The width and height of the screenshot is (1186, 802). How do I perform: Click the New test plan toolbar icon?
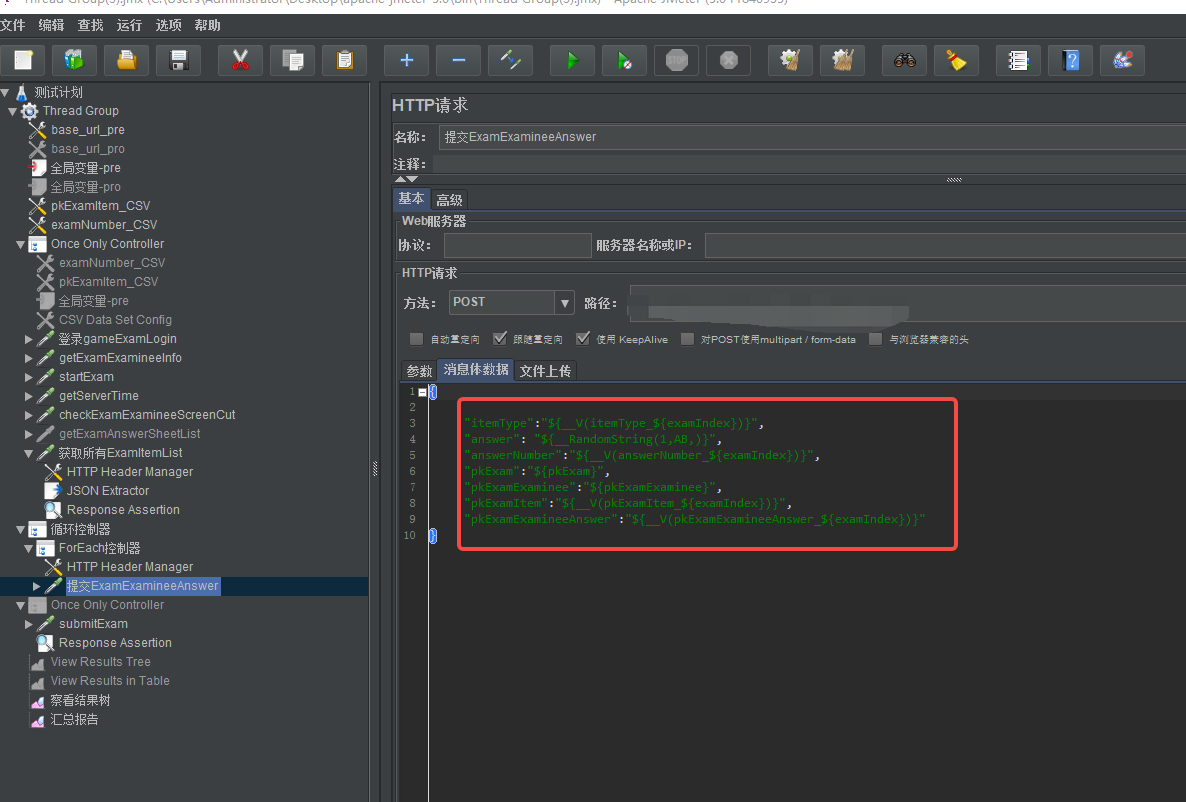23,61
